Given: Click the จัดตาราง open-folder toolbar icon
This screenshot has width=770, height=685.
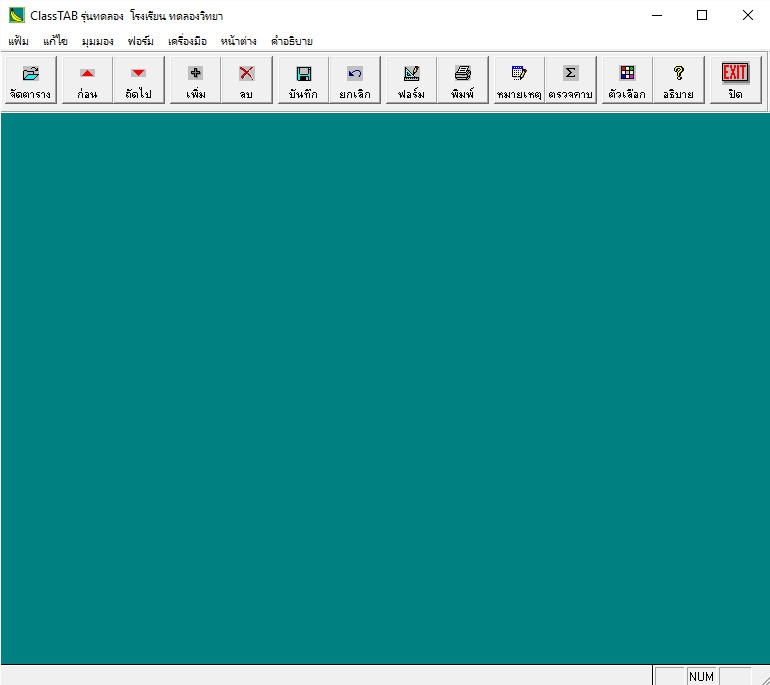Looking at the screenshot, I should point(30,80).
